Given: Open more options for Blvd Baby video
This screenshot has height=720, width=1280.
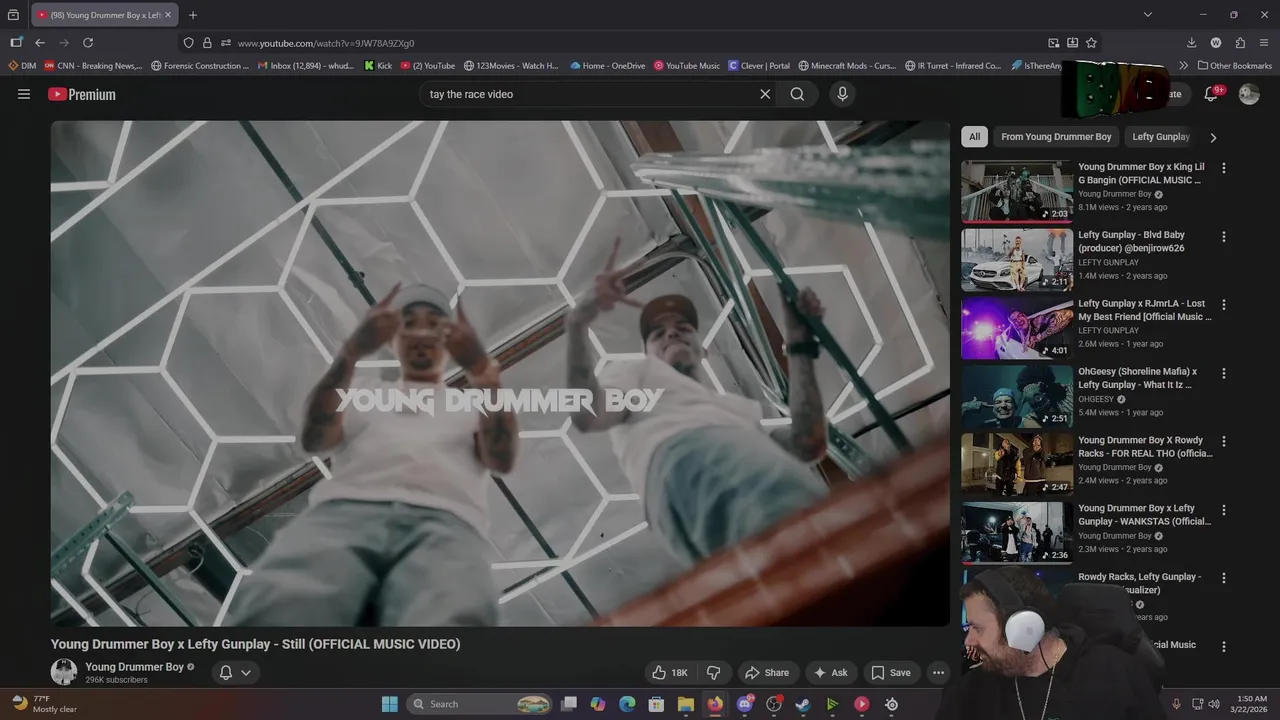Looking at the screenshot, I should pos(1223,237).
